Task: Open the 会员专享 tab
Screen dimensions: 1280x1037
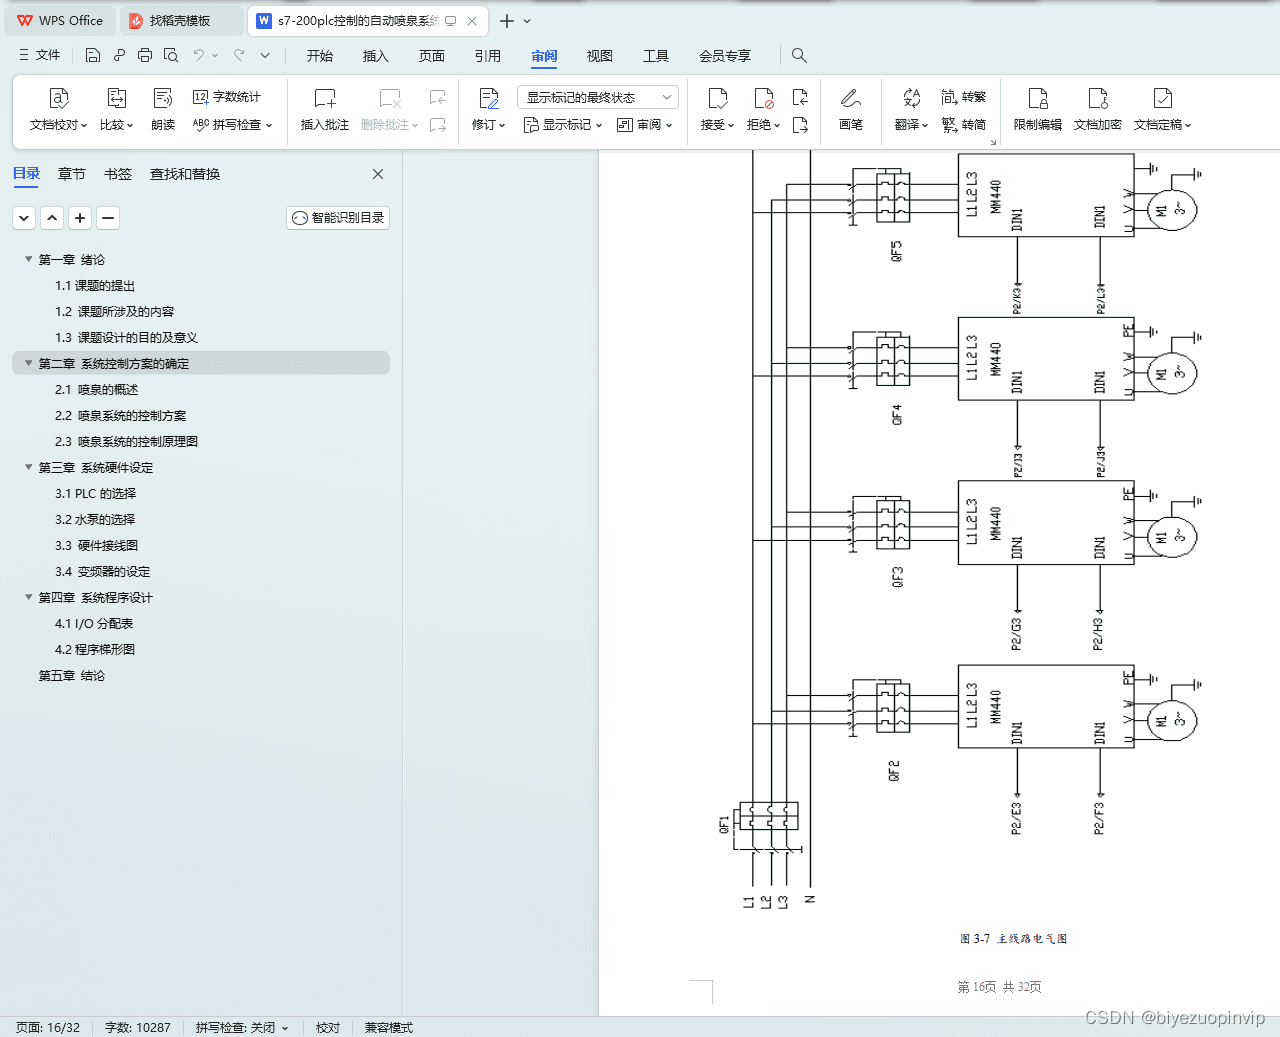Action: (x=725, y=56)
